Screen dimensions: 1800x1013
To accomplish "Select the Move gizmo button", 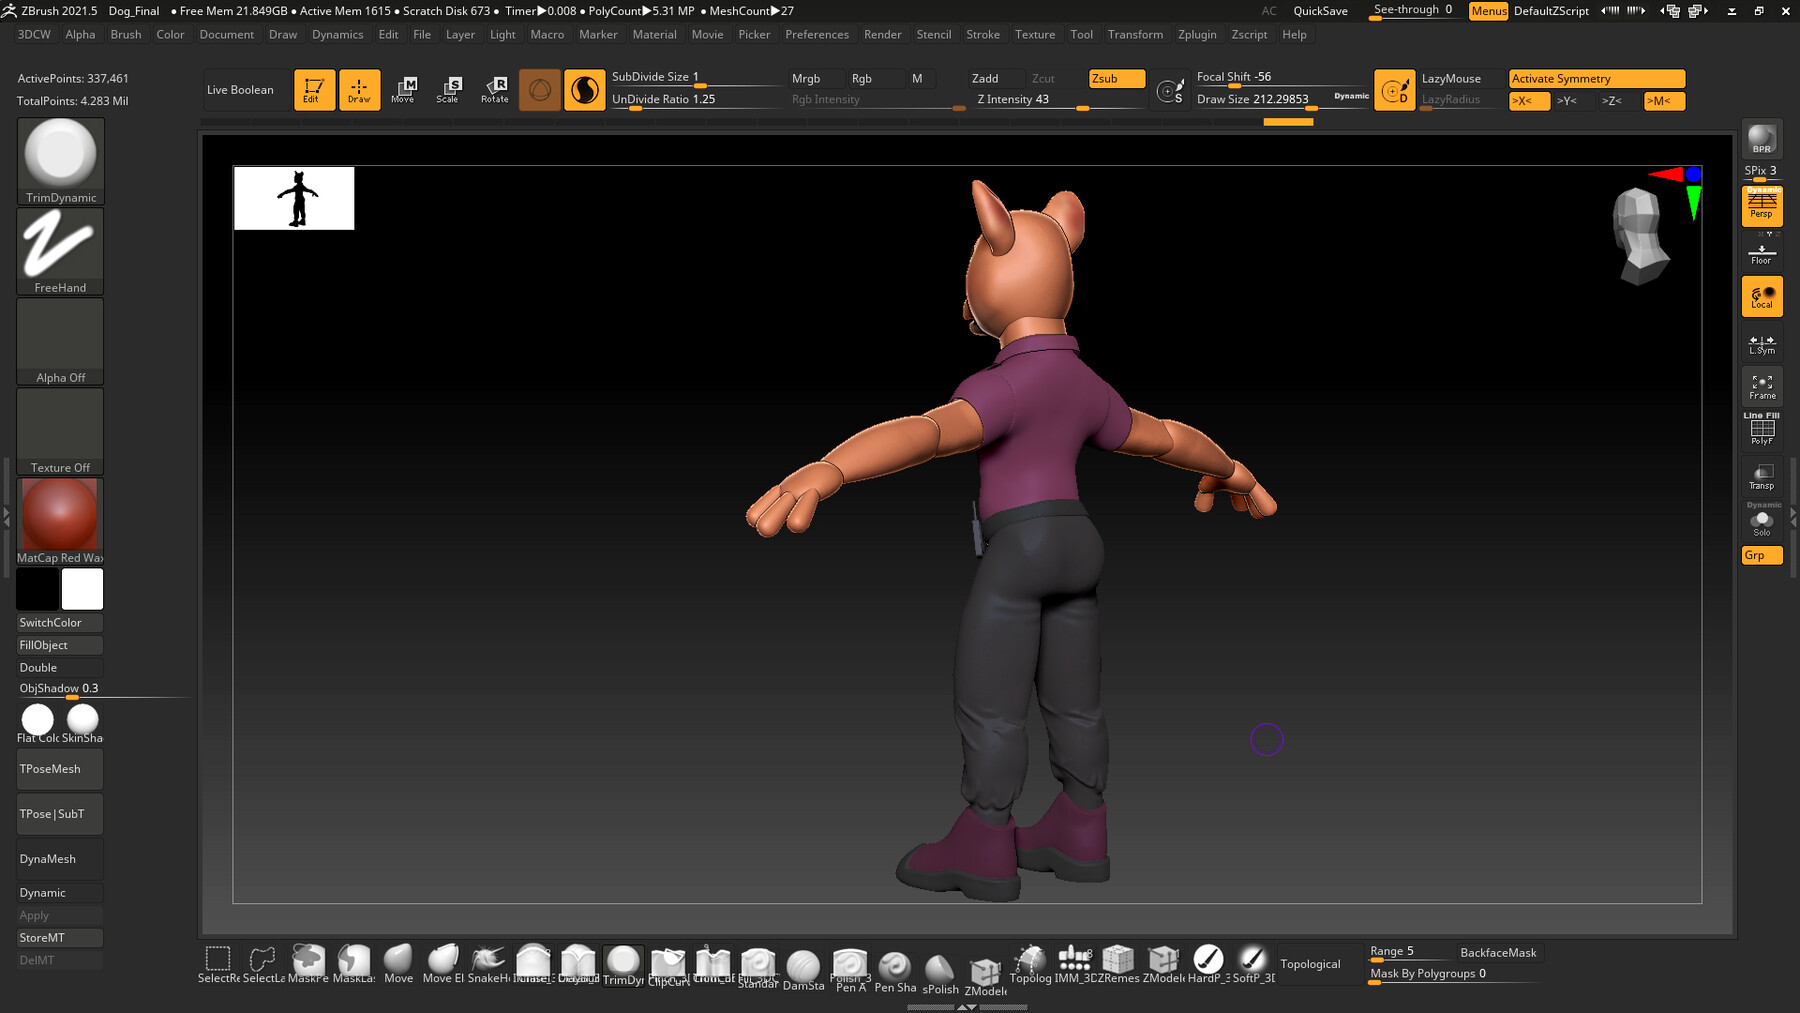I will [x=403, y=89].
